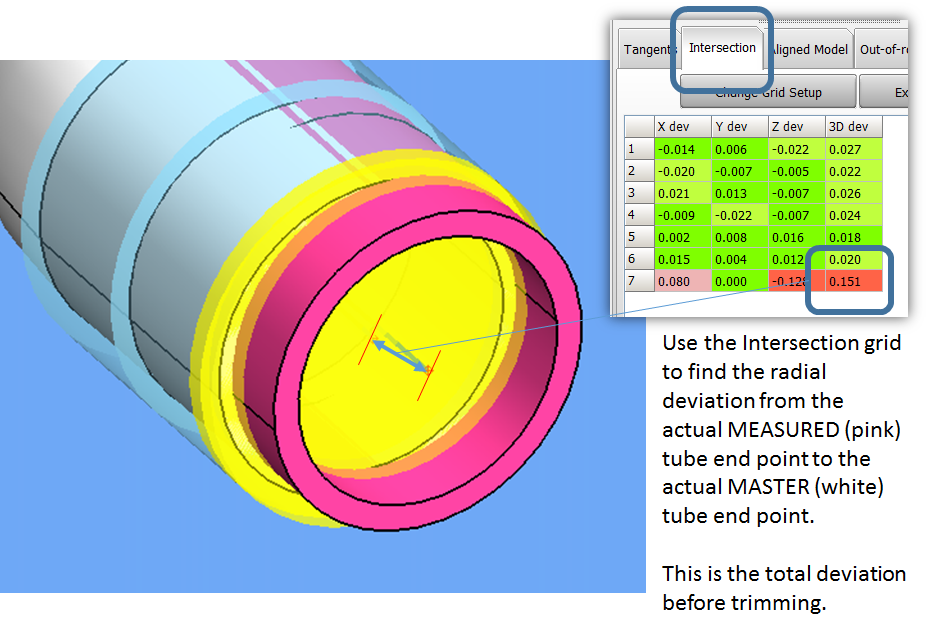Click the 0.020 cell in row 6
This screenshot has height=631, width=928.
click(x=853, y=259)
